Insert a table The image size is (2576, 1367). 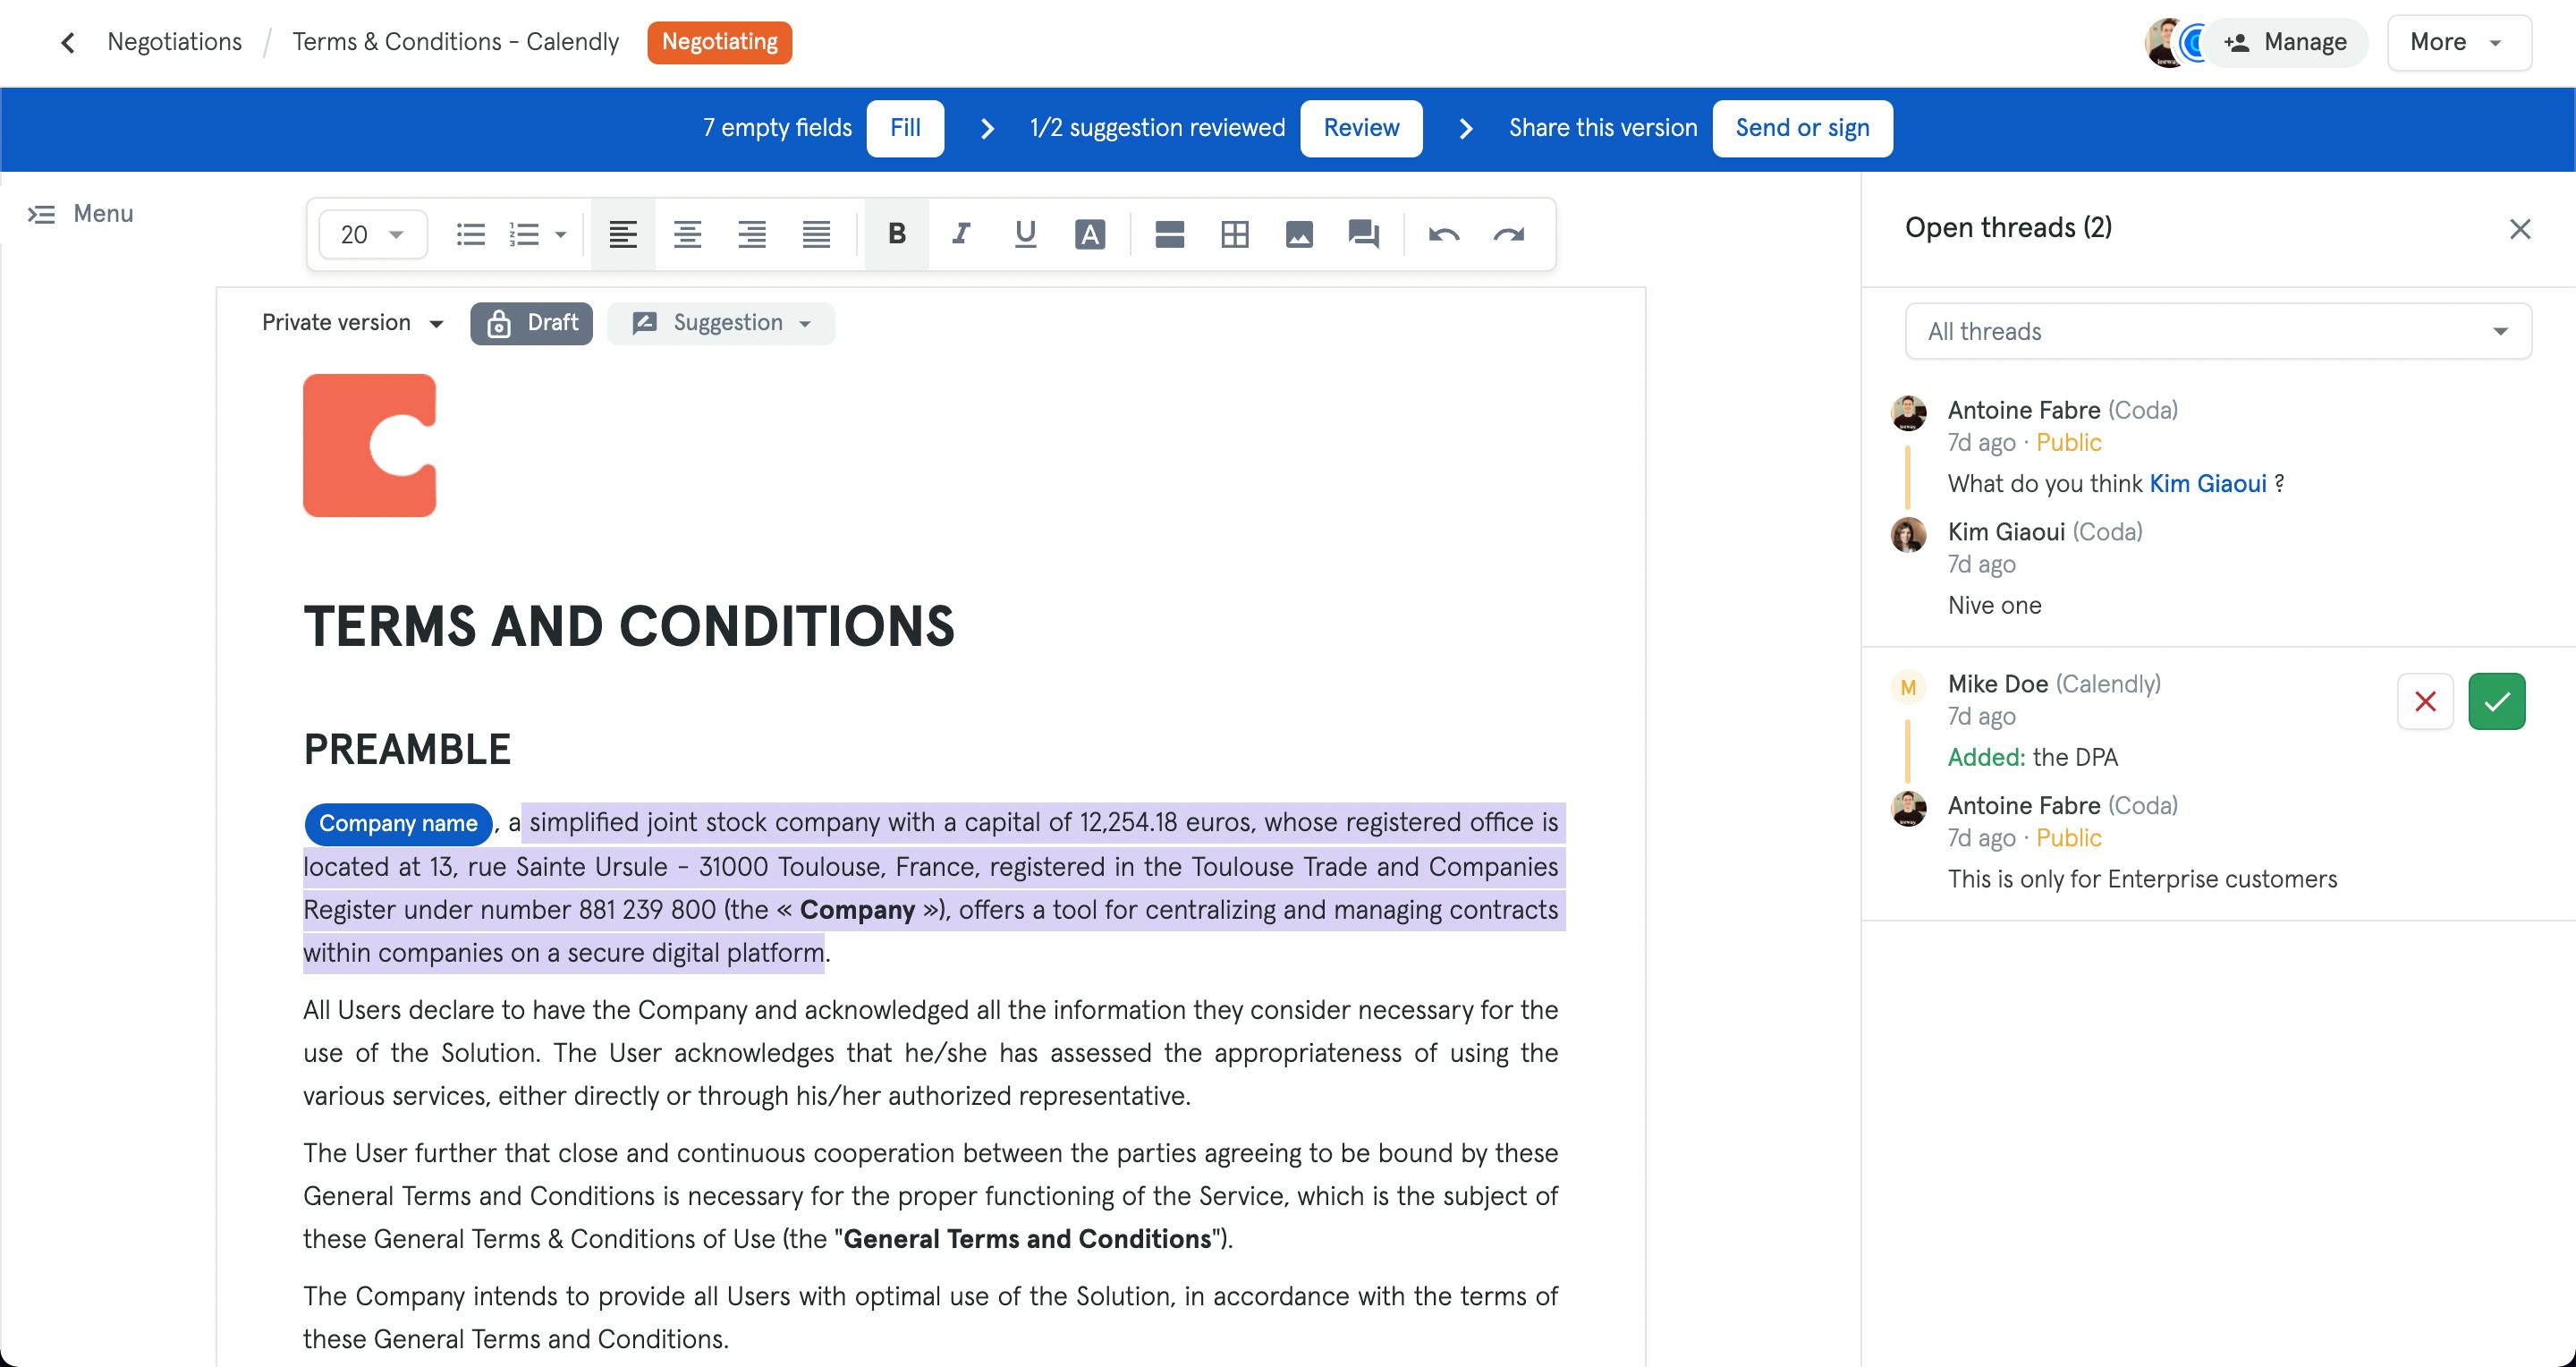coord(1234,234)
